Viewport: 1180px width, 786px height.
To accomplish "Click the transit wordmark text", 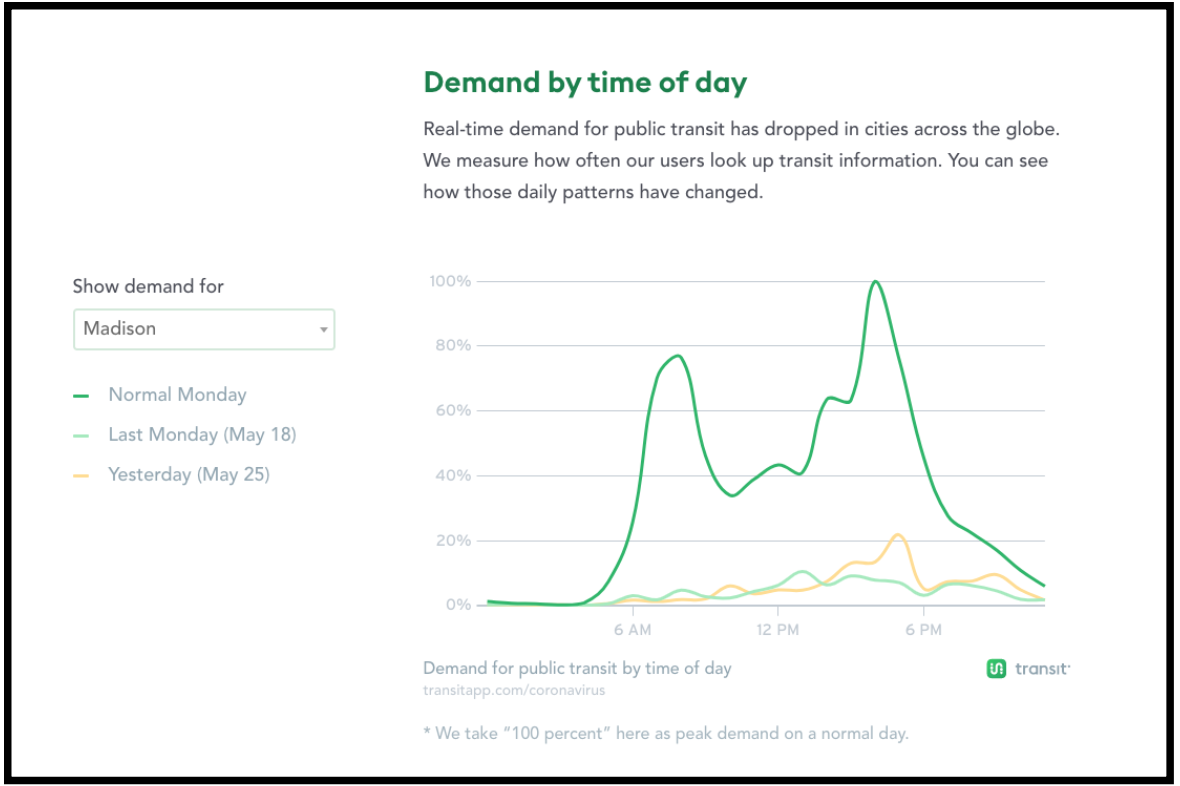I will click(x=1042, y=669).
